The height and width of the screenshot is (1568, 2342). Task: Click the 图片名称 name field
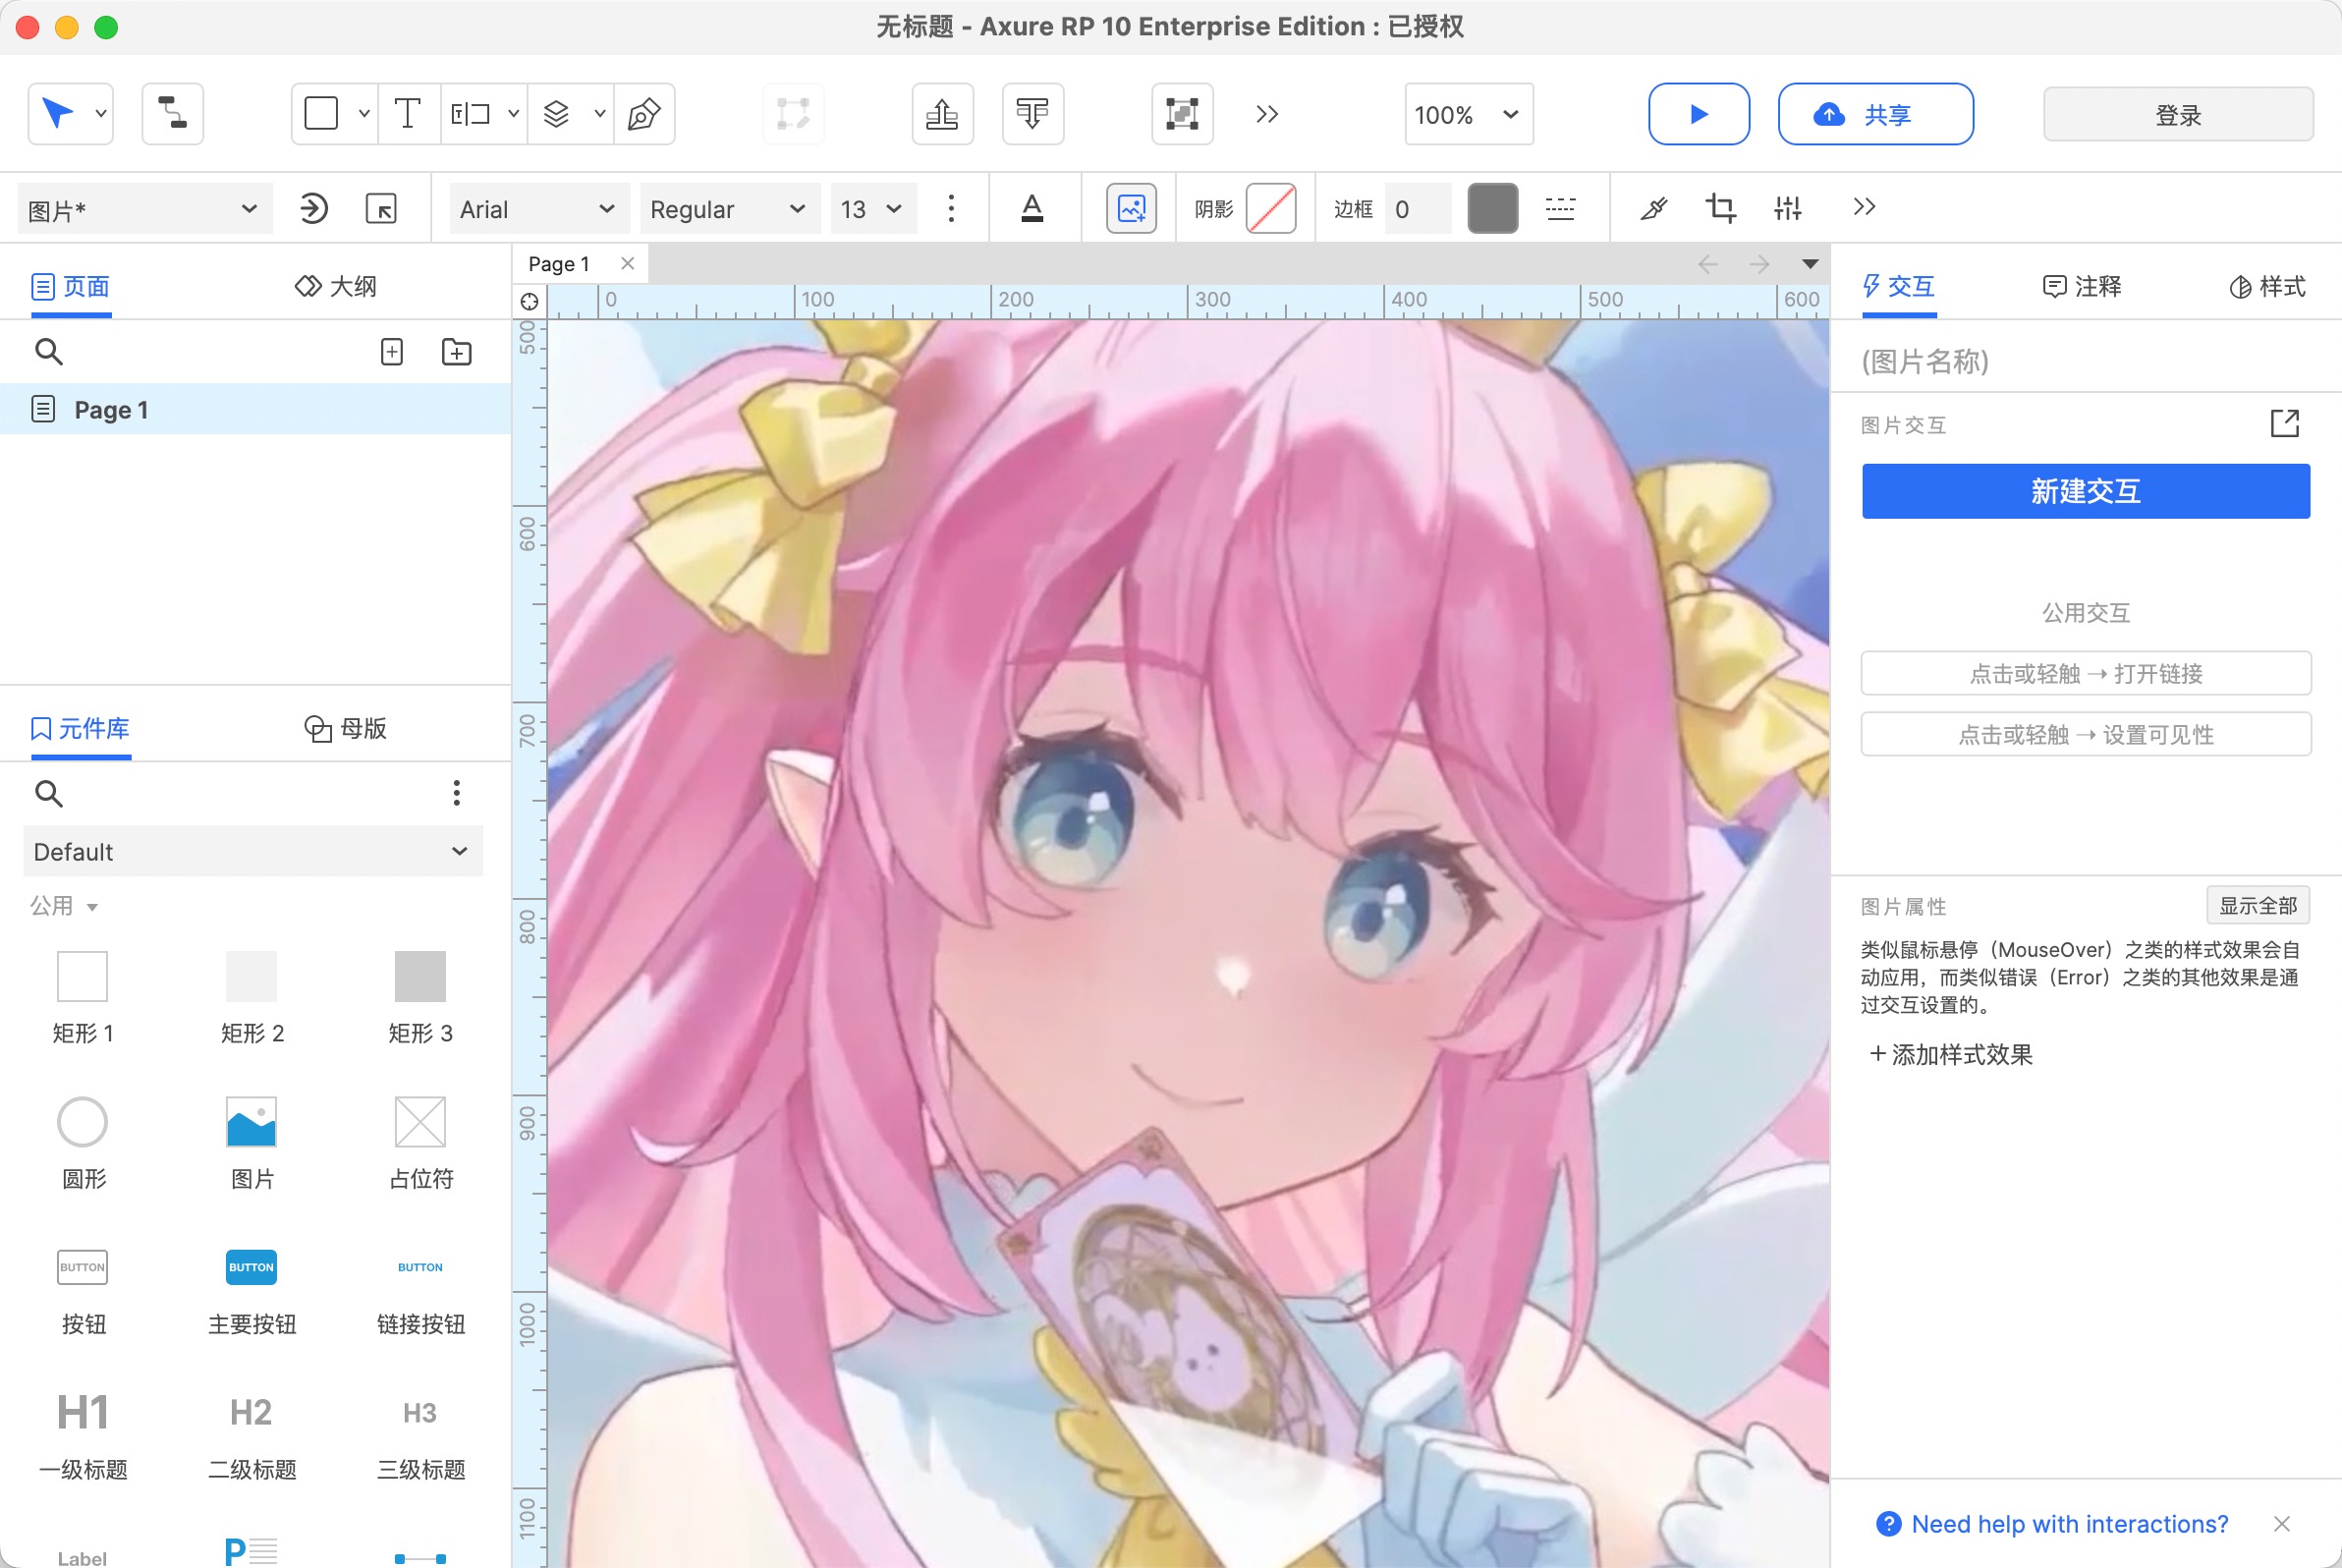point(2085,361)
